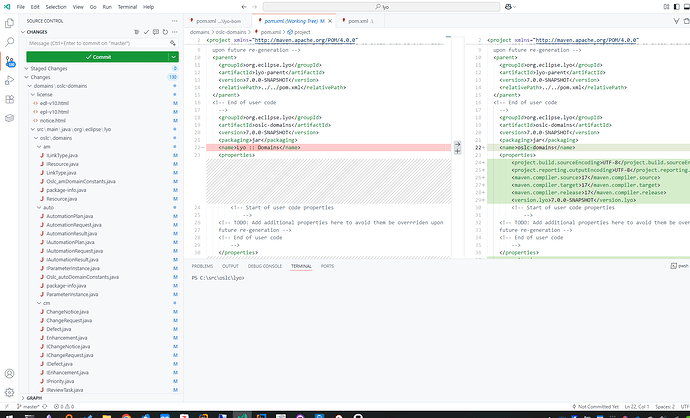Collapse the auto folder
Viewport: 690px width, 418px height.
click(48, 207)
